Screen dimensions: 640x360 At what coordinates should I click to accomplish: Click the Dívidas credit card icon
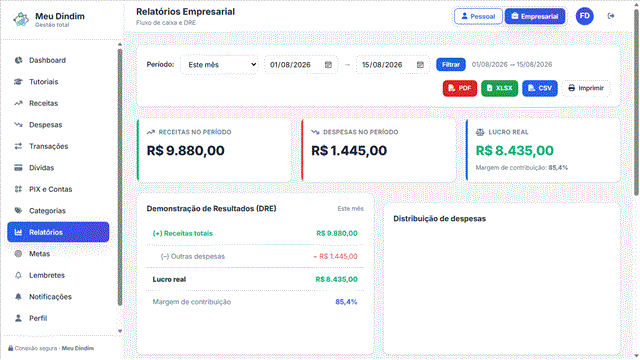(18, 168)
